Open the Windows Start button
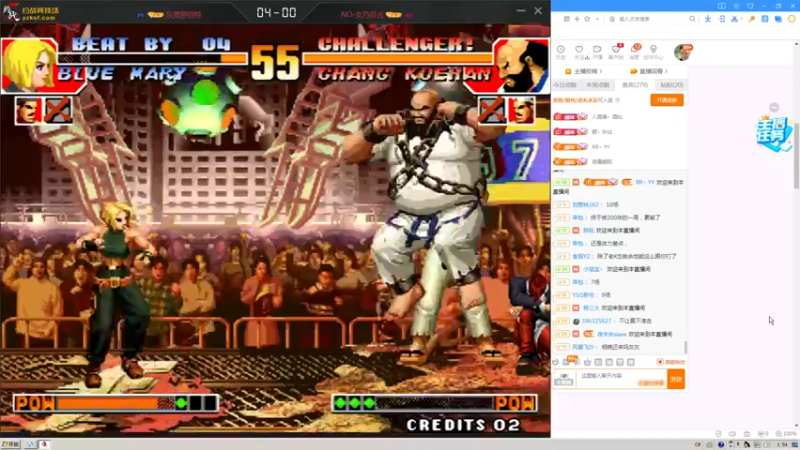 pos(10,444)
